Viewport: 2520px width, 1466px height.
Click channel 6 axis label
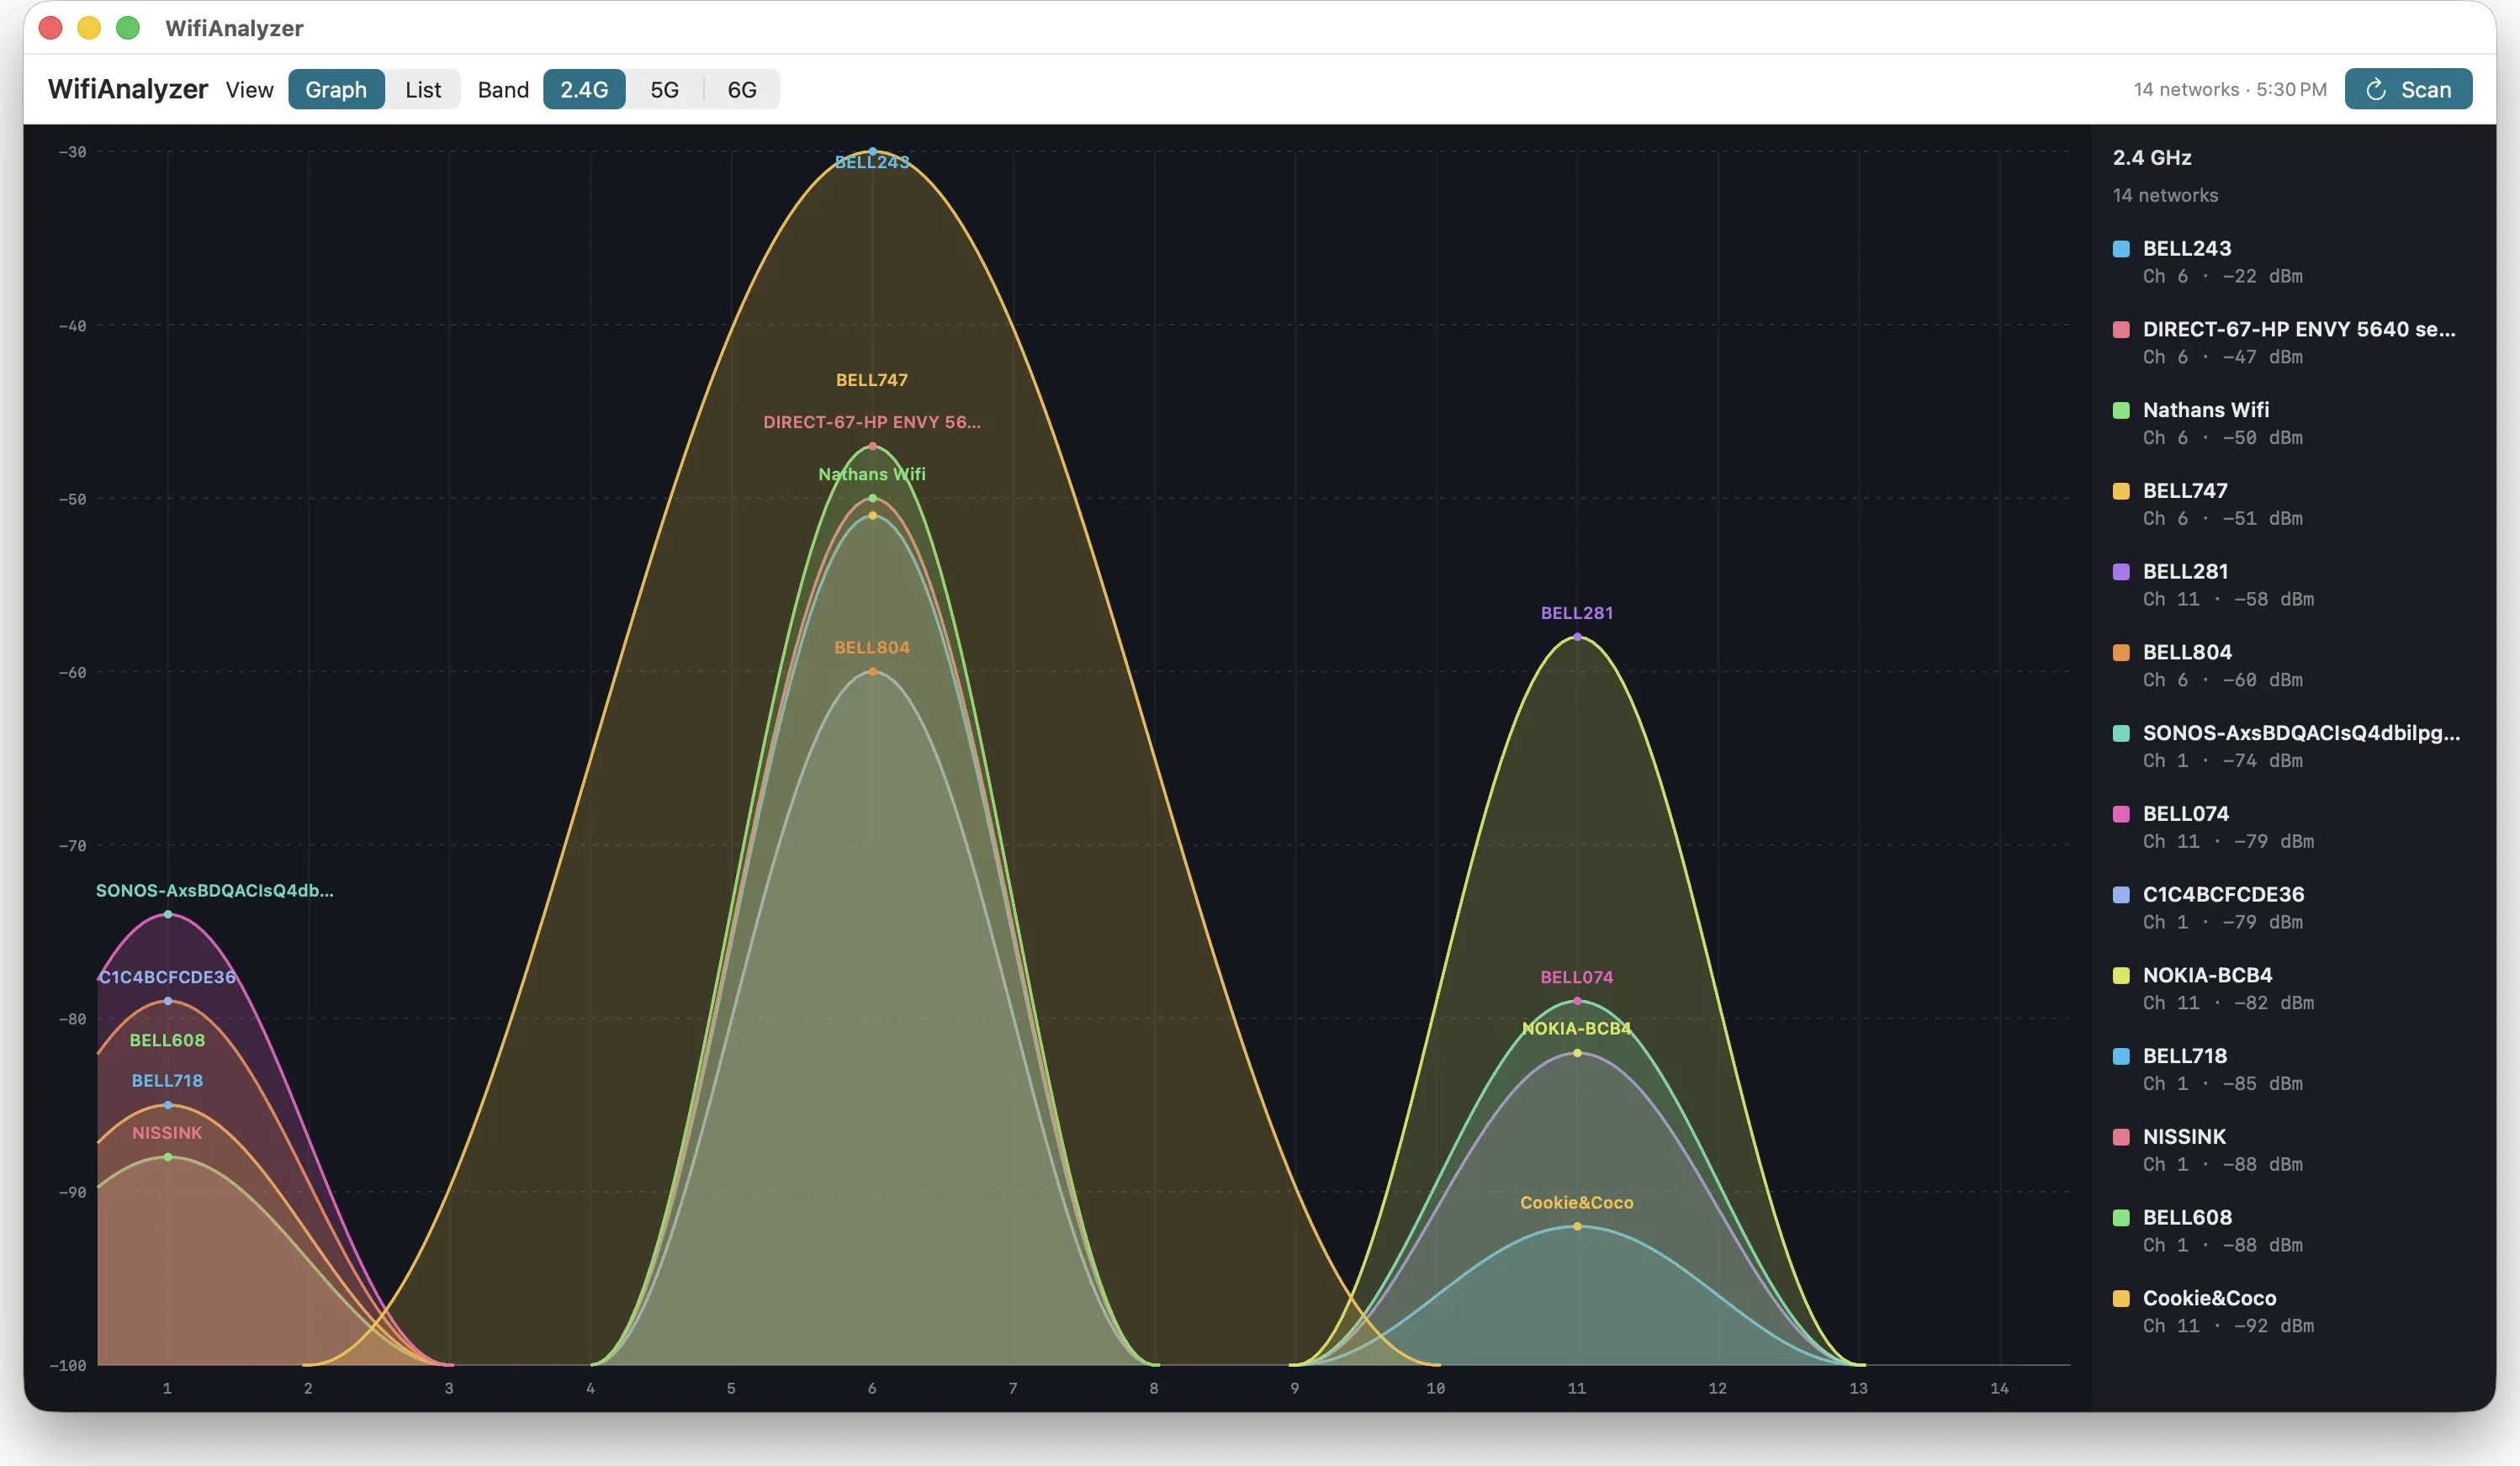(x=872, y=1388)
